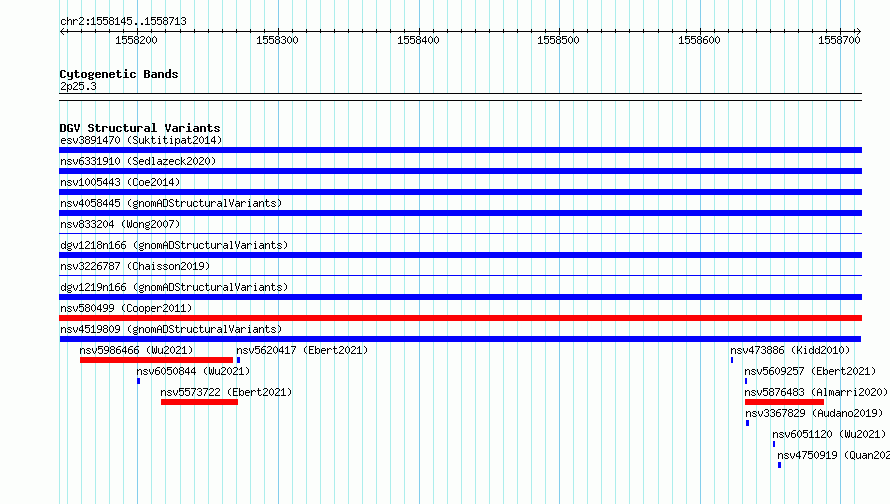Click the red bar of nsv5573722
This screenshot has height=504, width=890.
[x=199, y=402]
